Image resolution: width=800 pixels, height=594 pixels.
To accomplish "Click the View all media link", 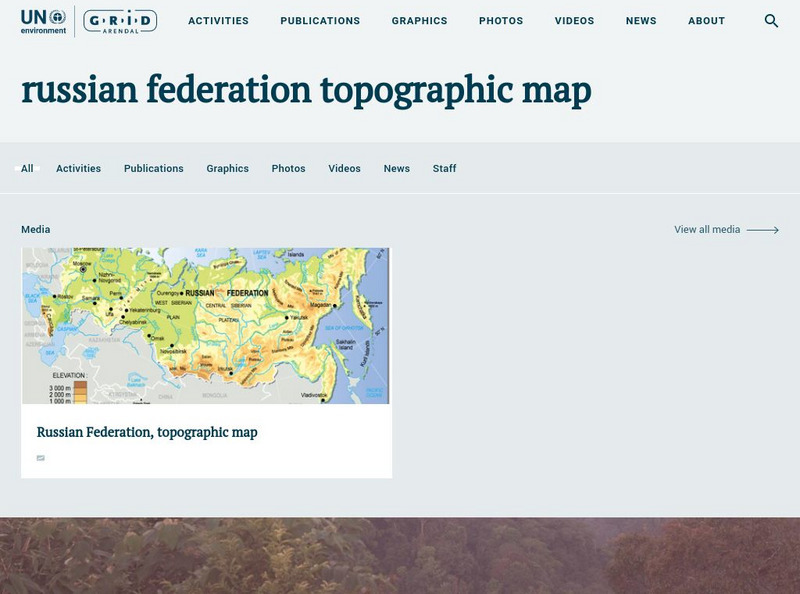I will pyautogui.click(x=707, y=229).
